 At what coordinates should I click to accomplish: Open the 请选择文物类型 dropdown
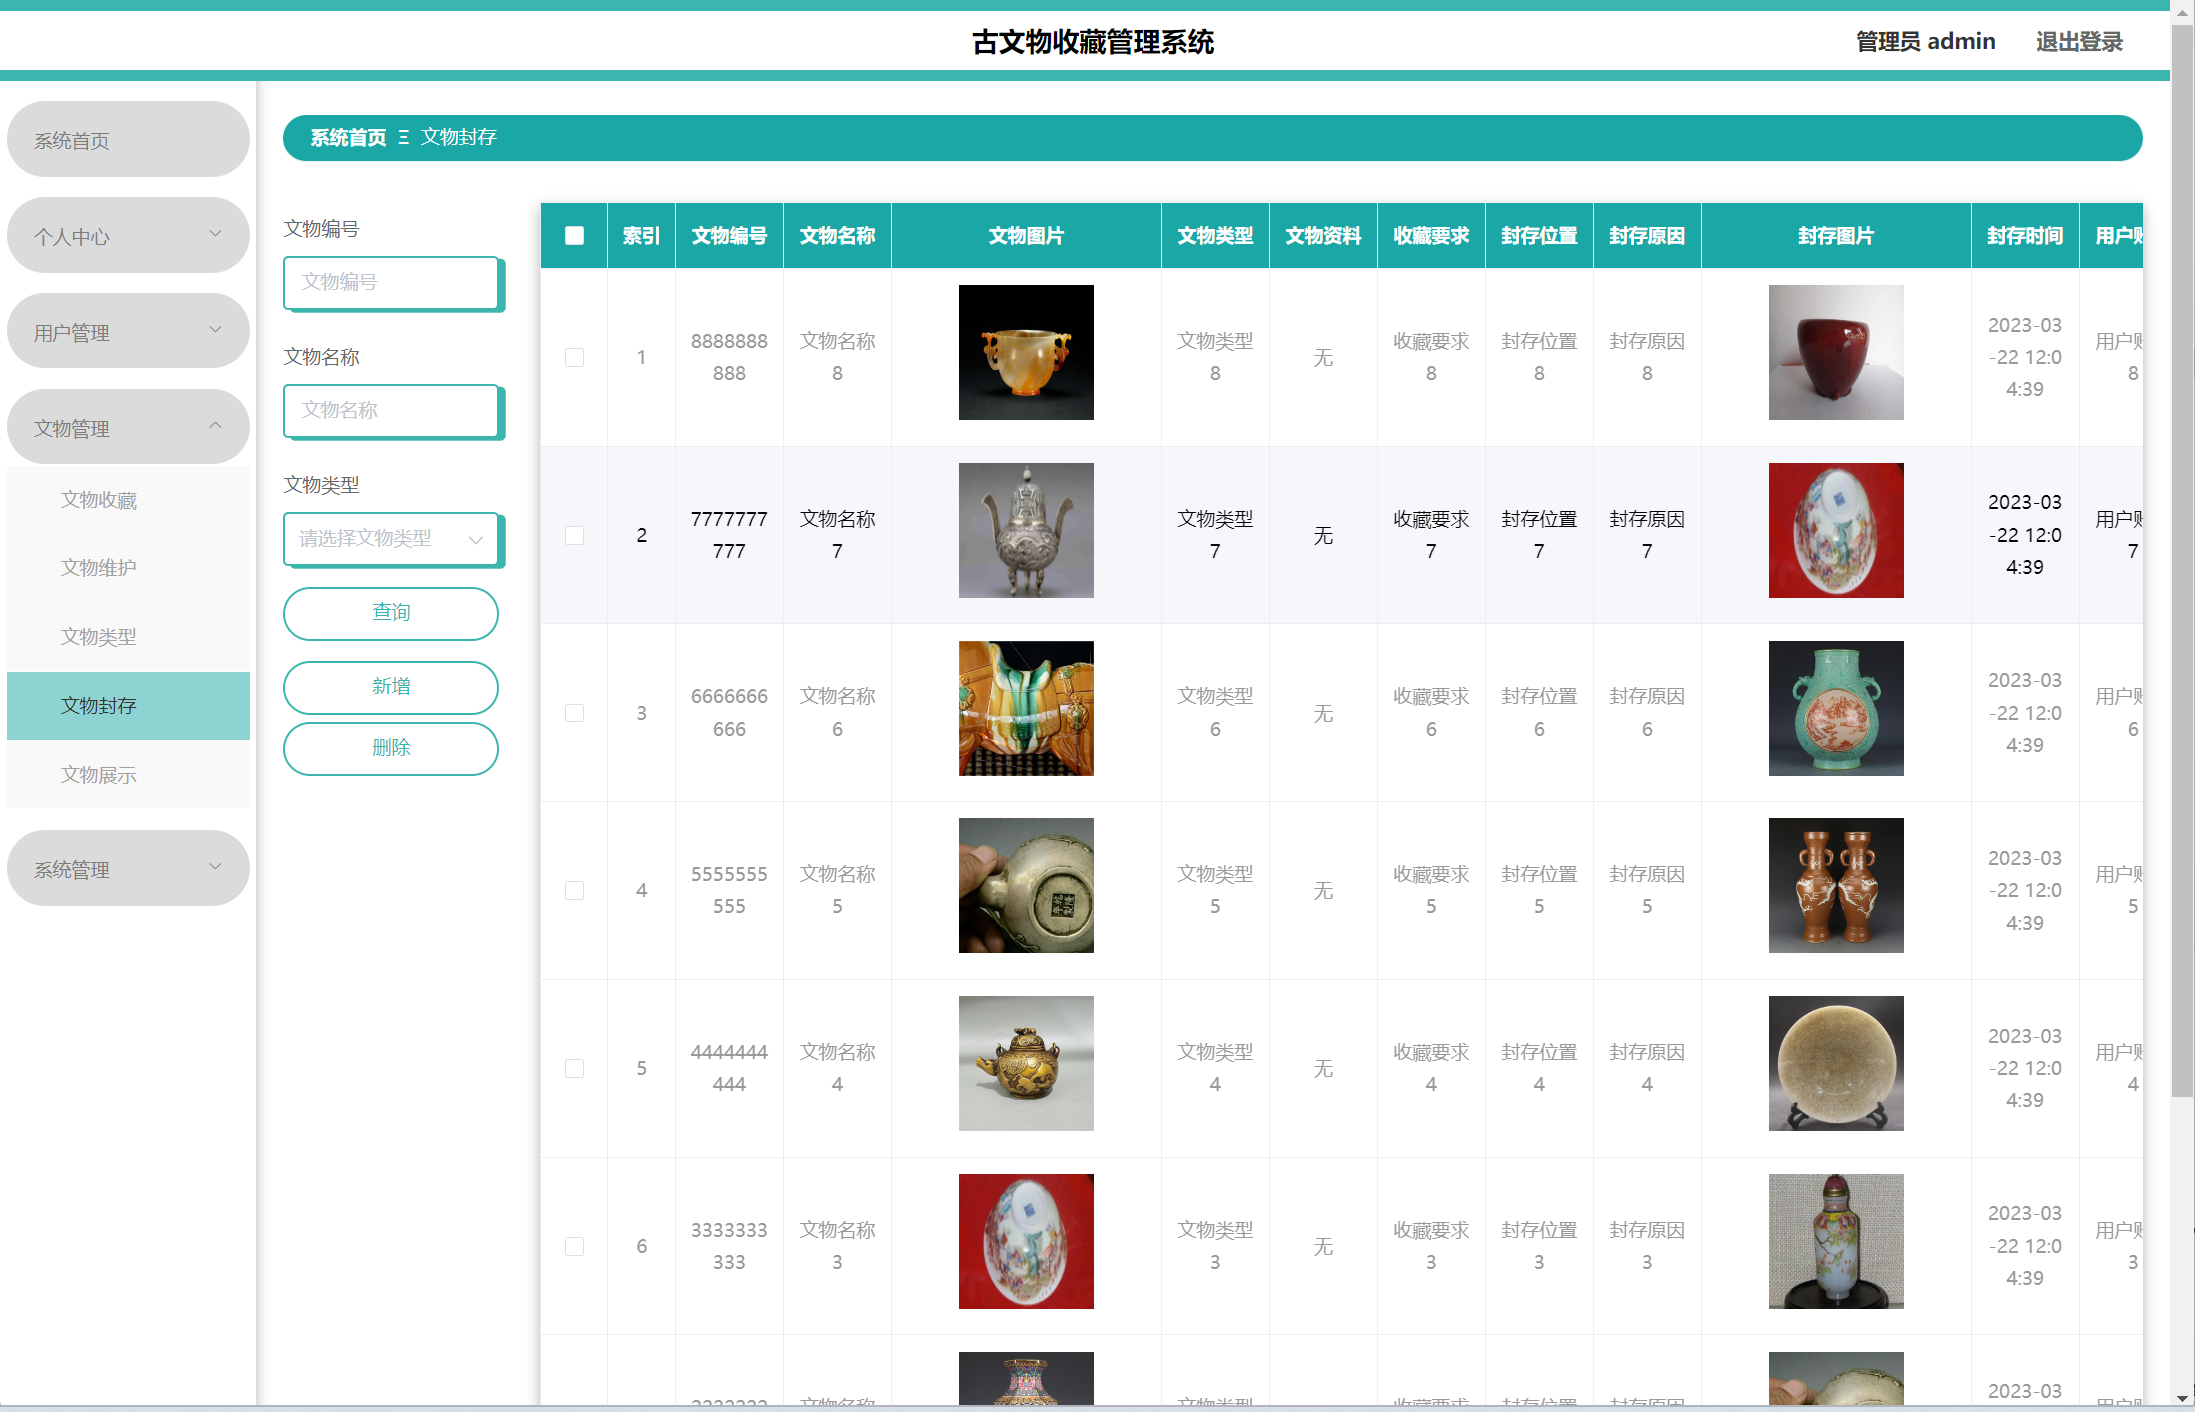[391, 539]
